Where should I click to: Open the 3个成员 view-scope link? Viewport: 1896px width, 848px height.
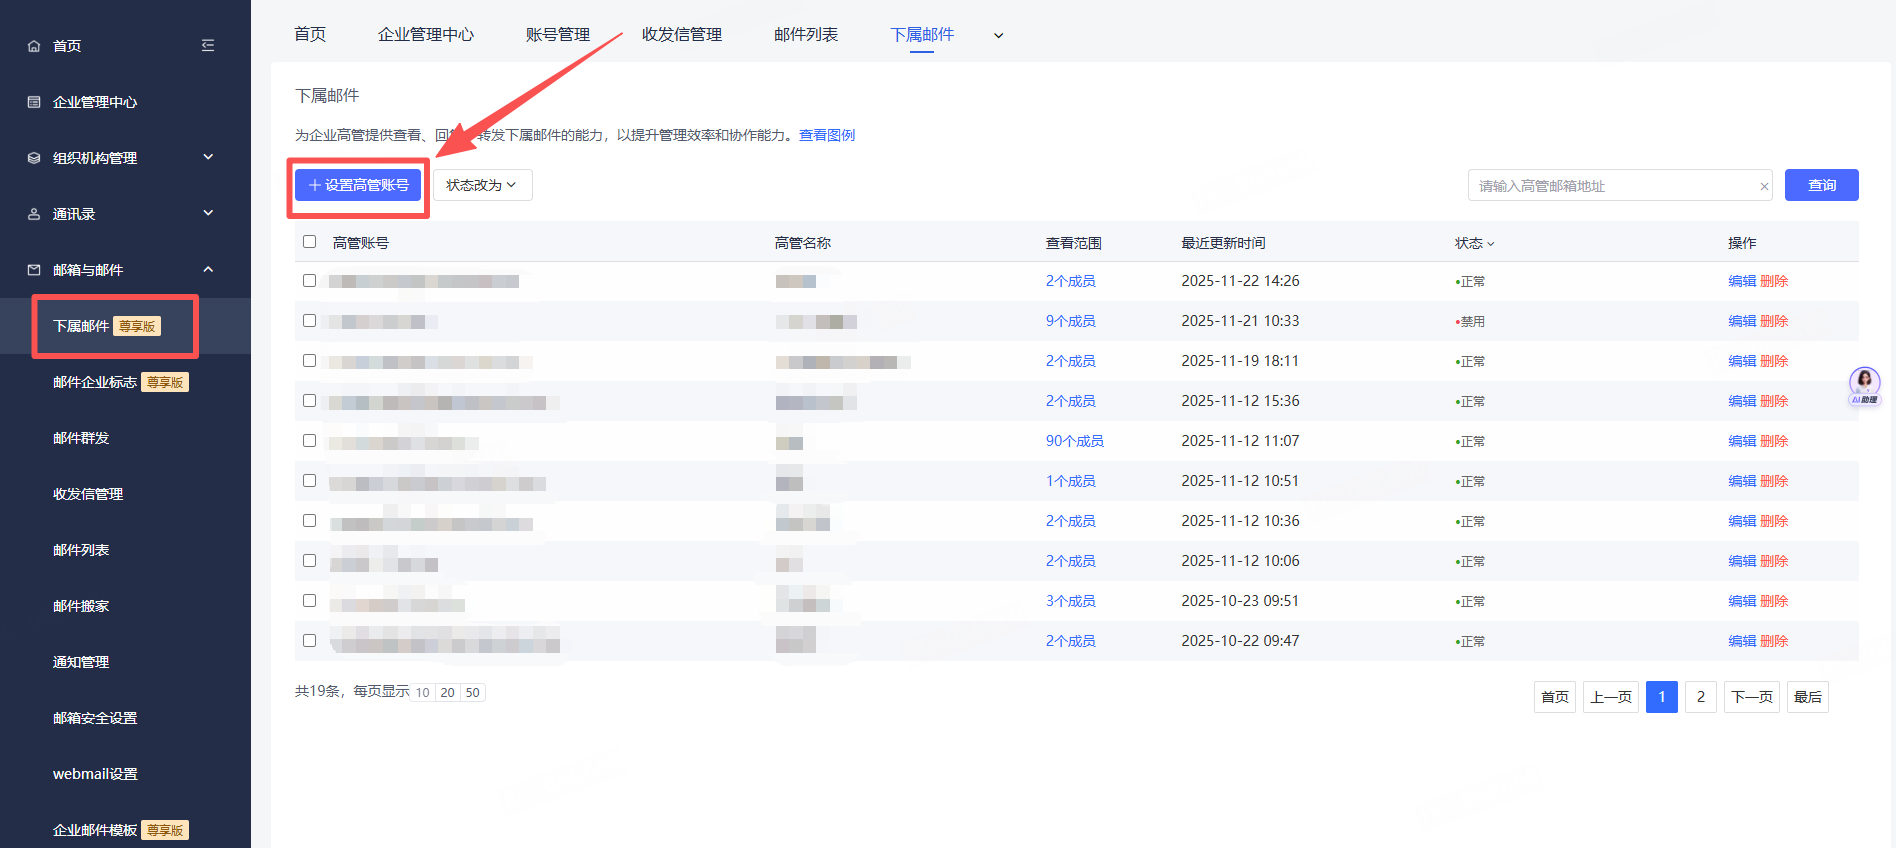click(1071, 601)
